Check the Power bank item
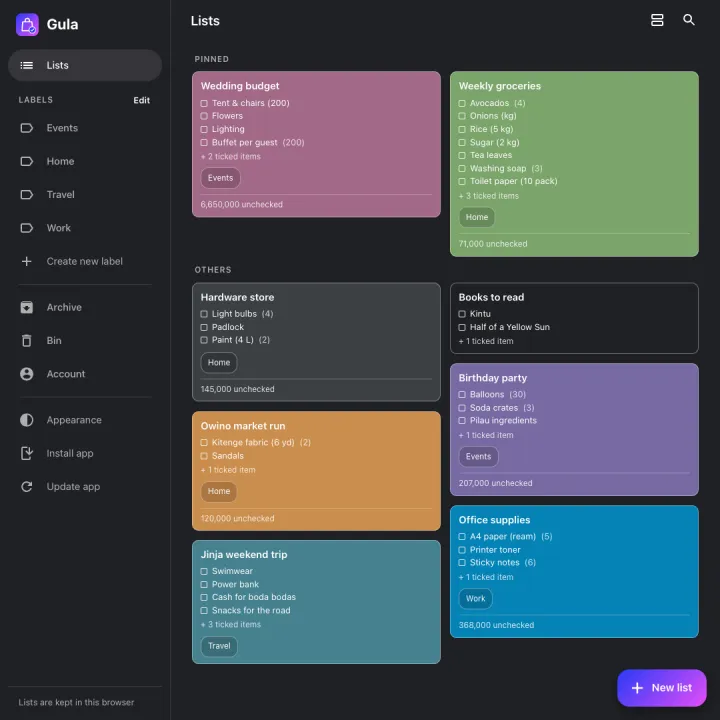 204,585
